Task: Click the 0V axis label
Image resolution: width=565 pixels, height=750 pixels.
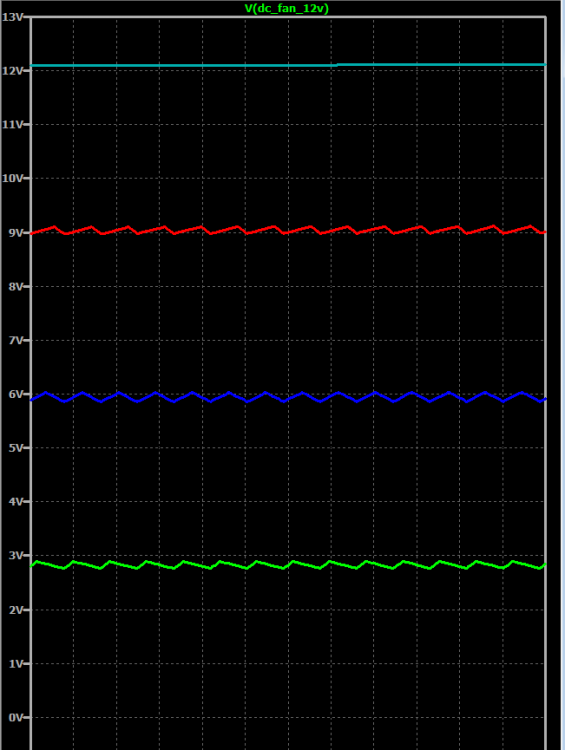Action: tap(15, 718)
